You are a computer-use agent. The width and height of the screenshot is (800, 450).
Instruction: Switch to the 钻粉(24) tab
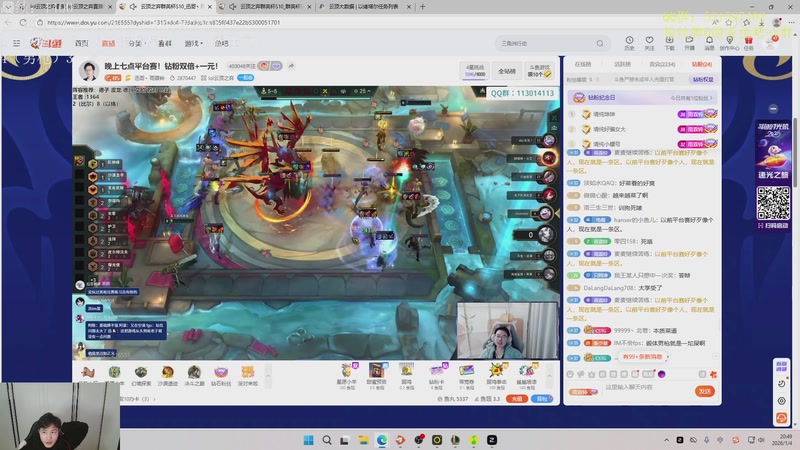[x=702, y=64]
